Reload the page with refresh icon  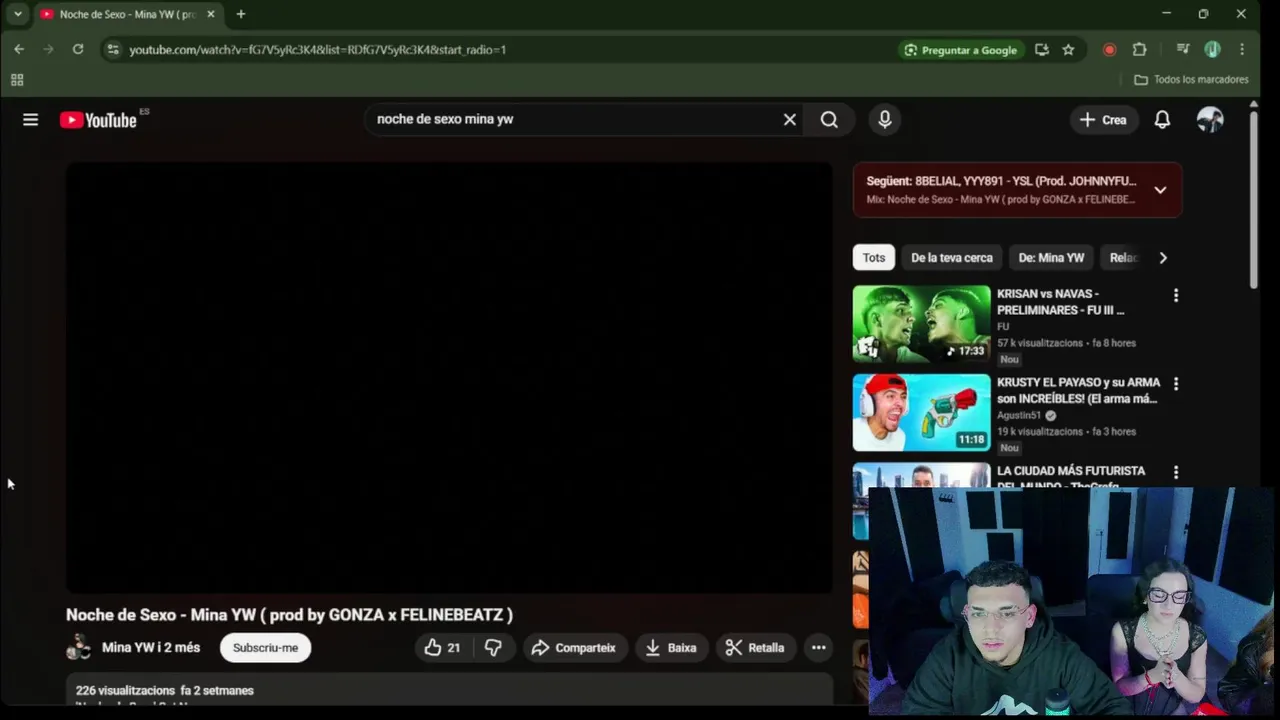click(78, 49)
